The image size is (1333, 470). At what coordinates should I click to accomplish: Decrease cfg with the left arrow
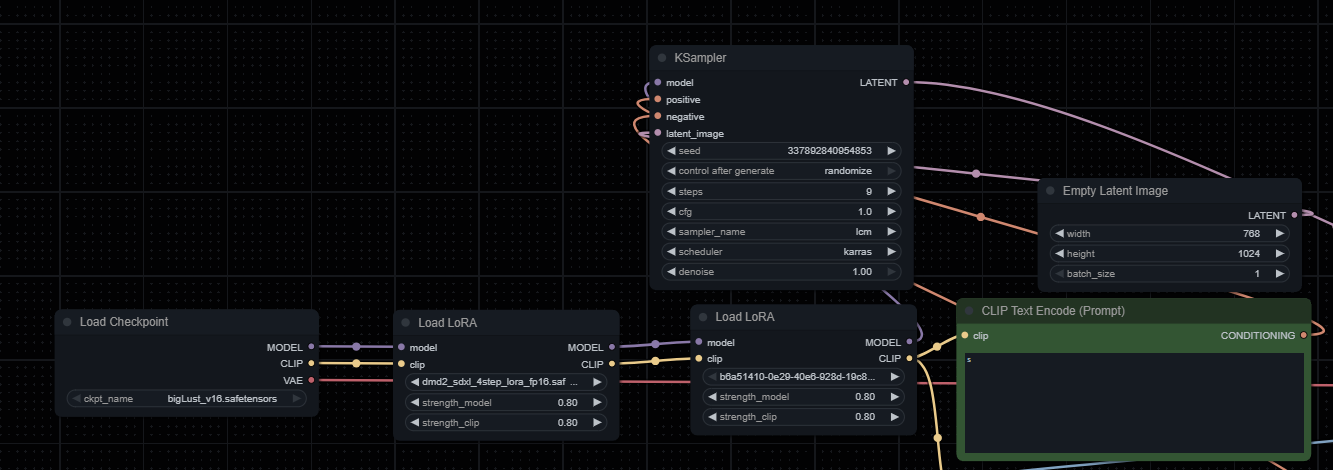coord(672,212)
